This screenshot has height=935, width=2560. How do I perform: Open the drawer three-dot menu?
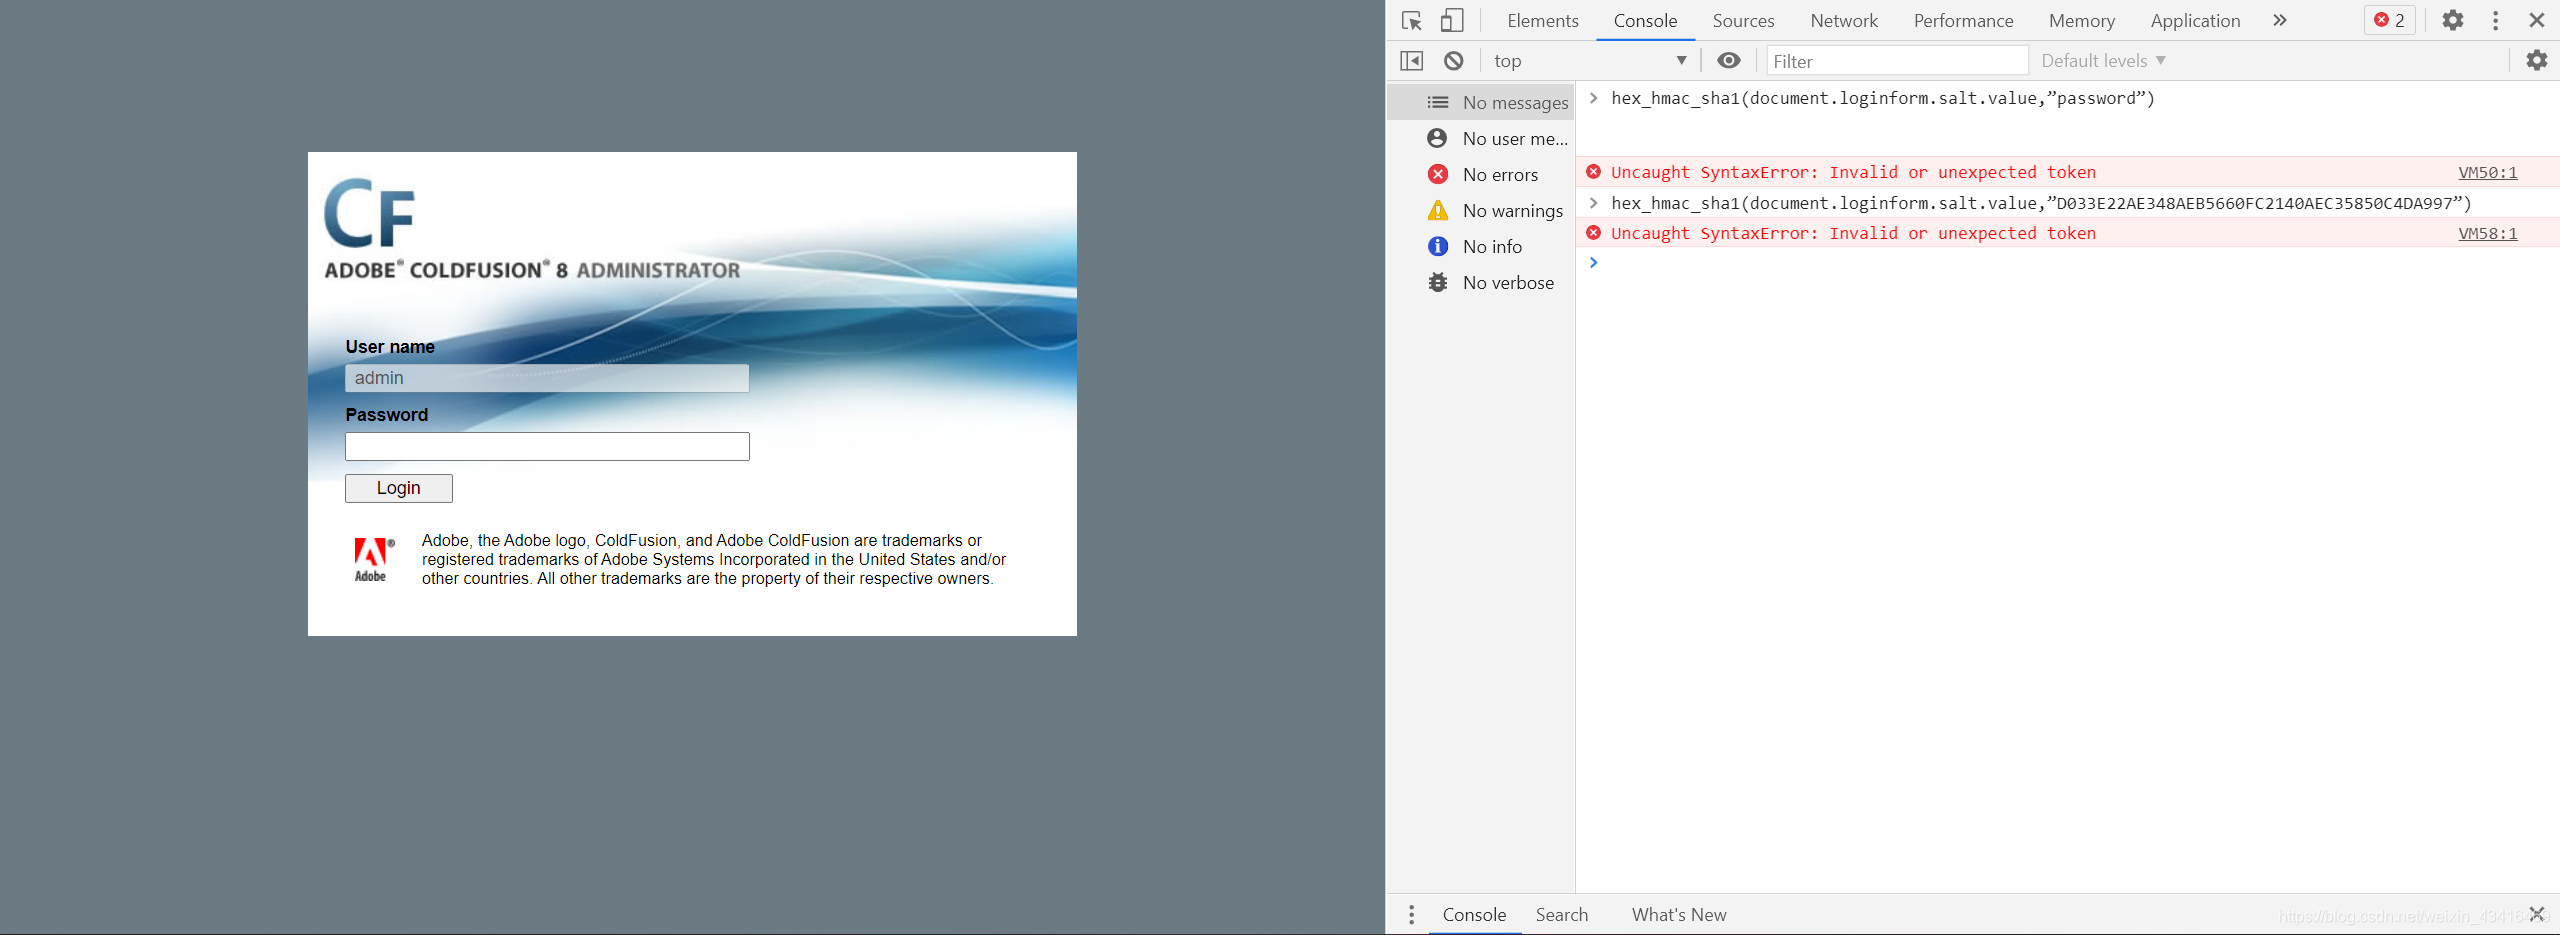click(1411, 914)
